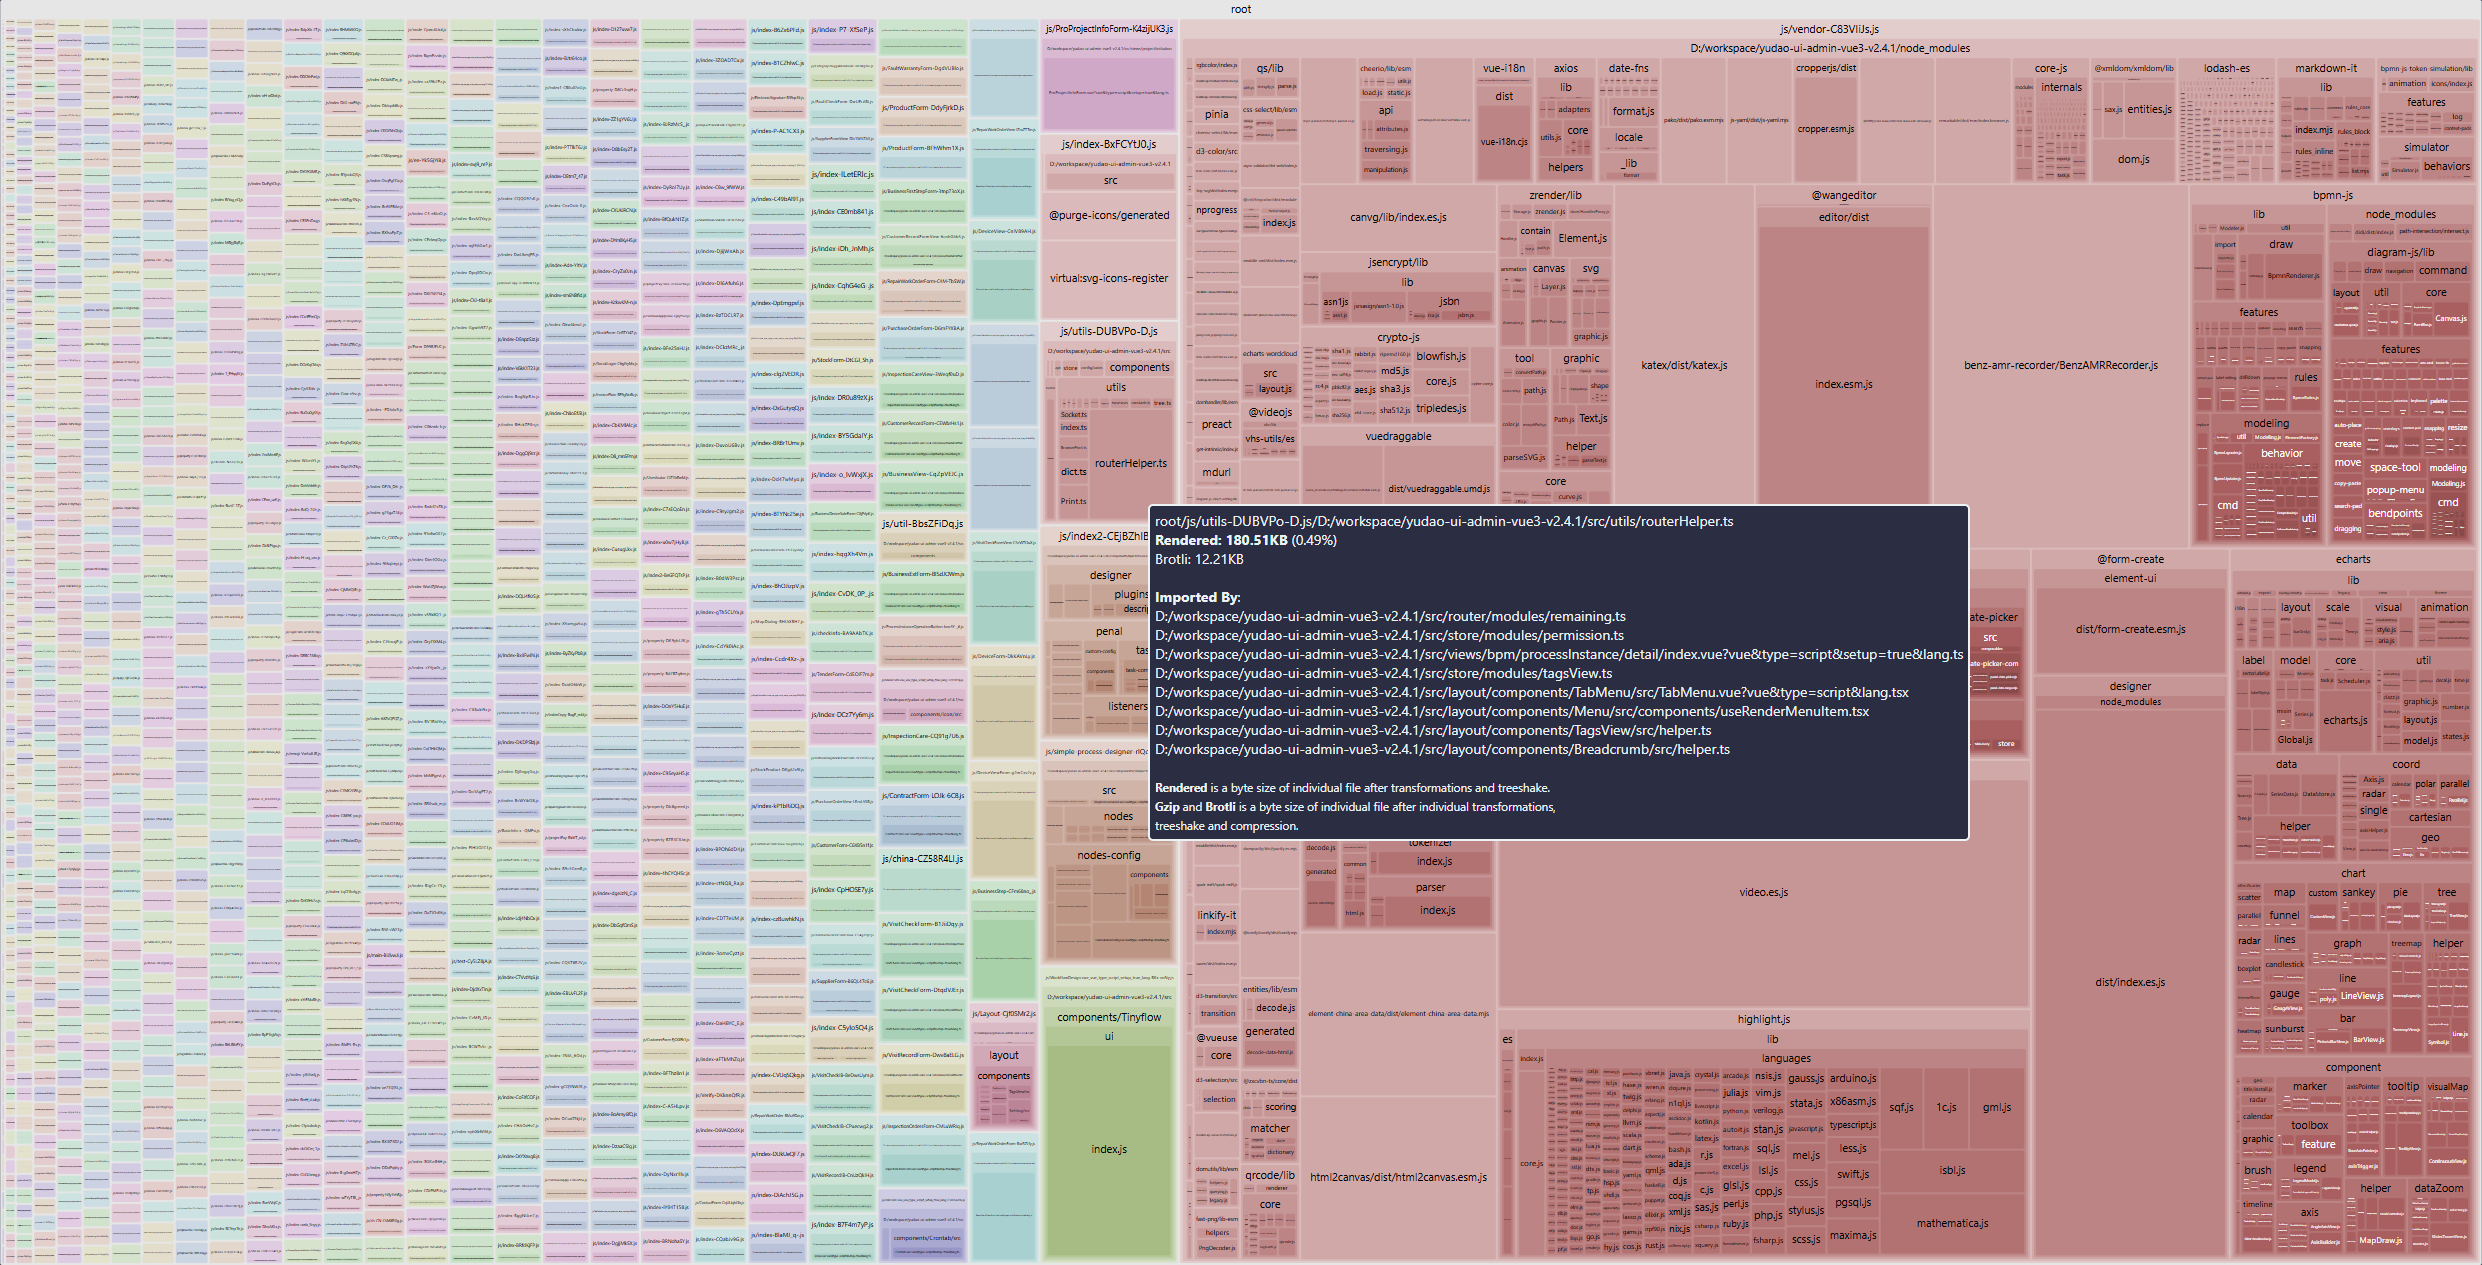Click the katex/dist/katex.js treemap block
This screenshot has height=1265, width=2482.
click(x=1684, y=366)
